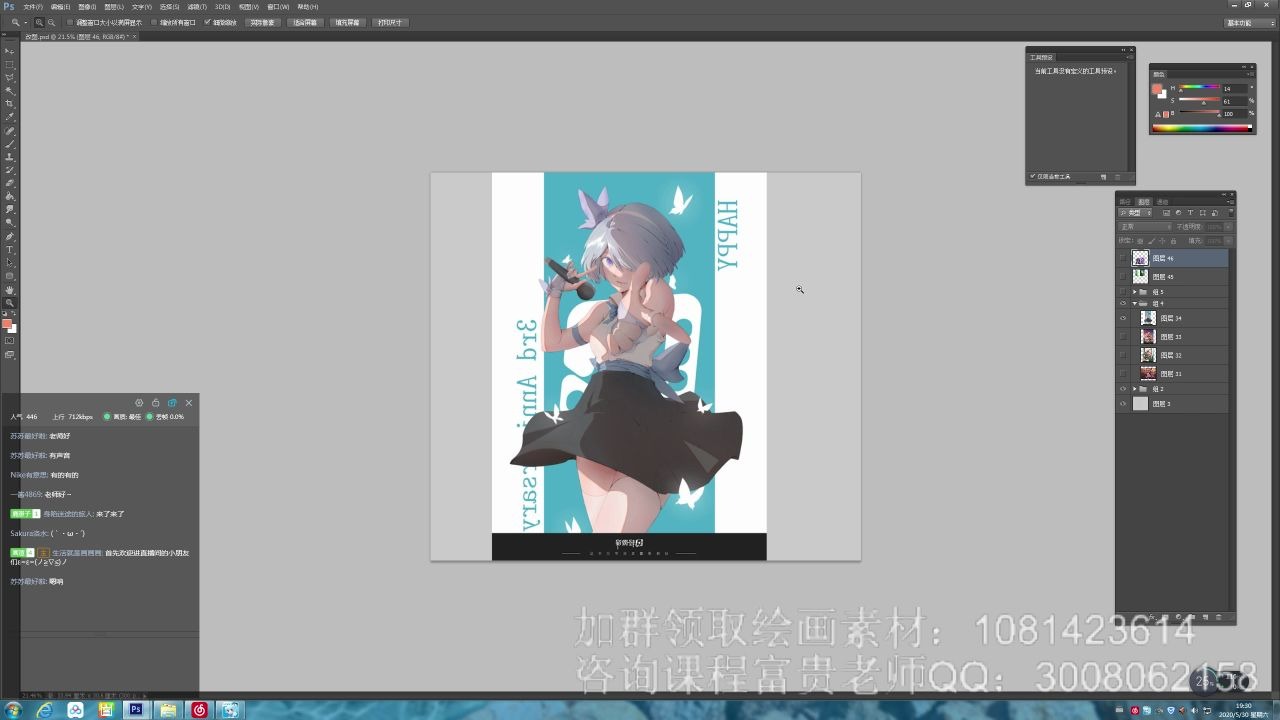Open the blend mode dropdown in Layers panel
1280x720 pixels.
[1145, 227]
